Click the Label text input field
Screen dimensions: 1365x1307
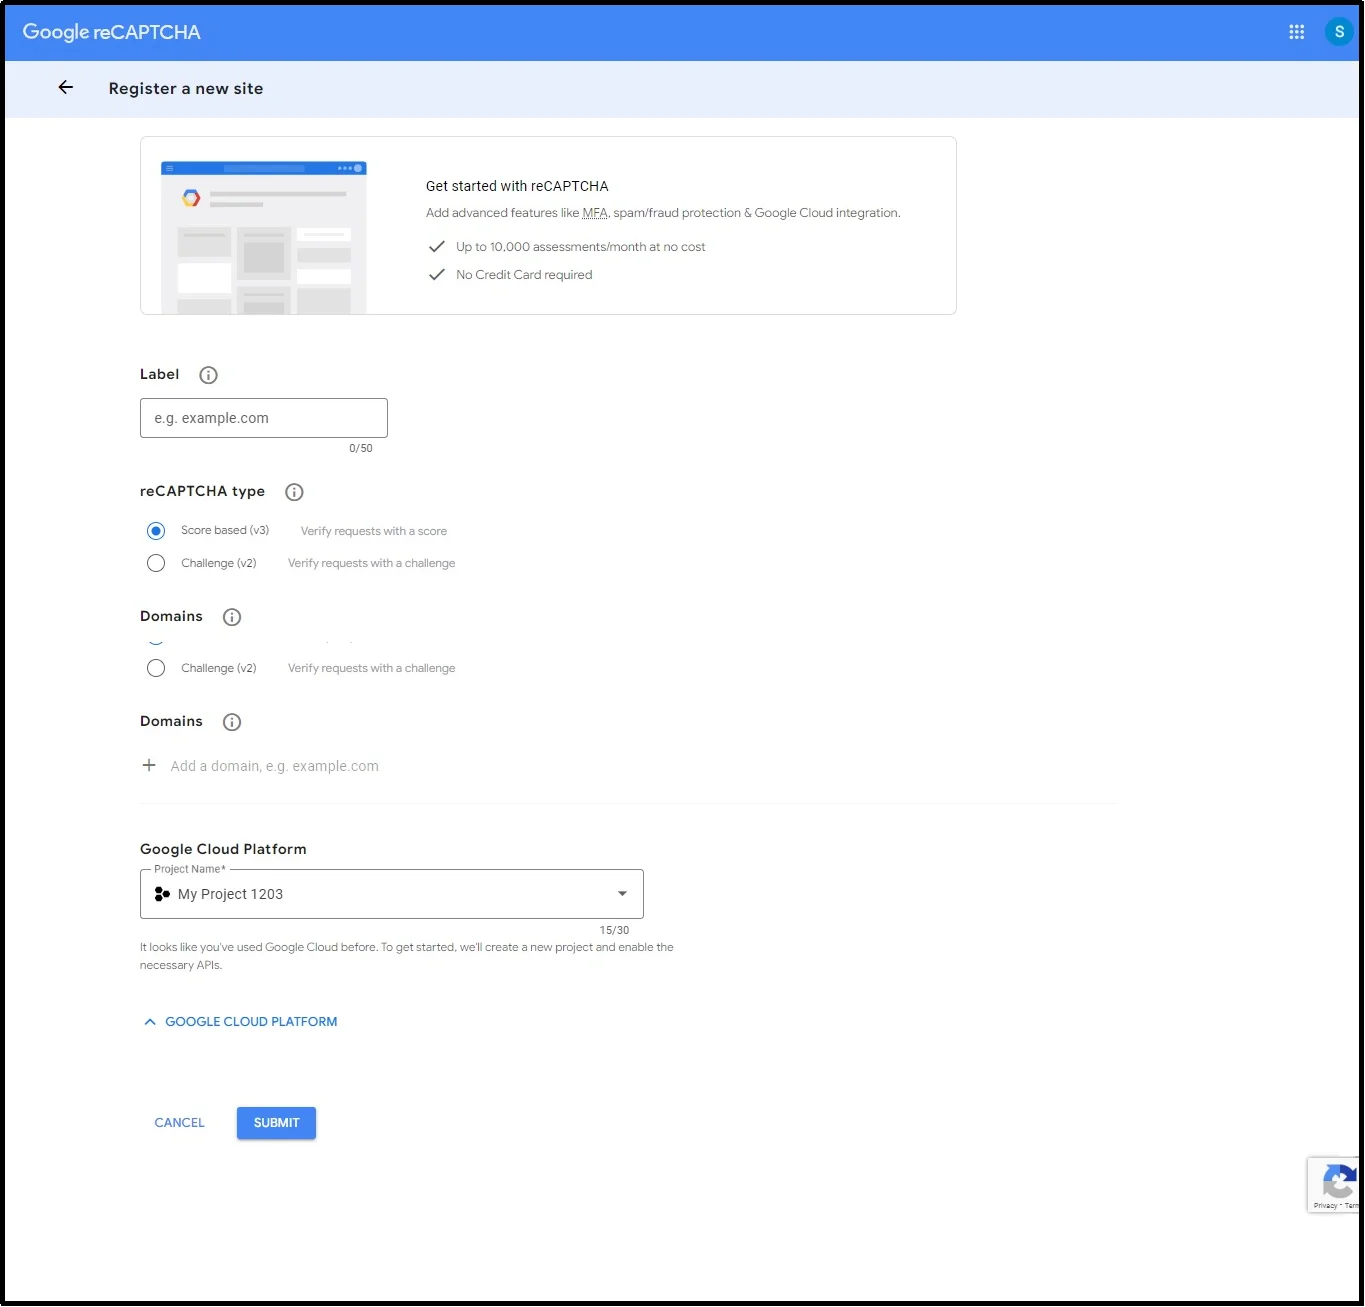pos(263,418)
